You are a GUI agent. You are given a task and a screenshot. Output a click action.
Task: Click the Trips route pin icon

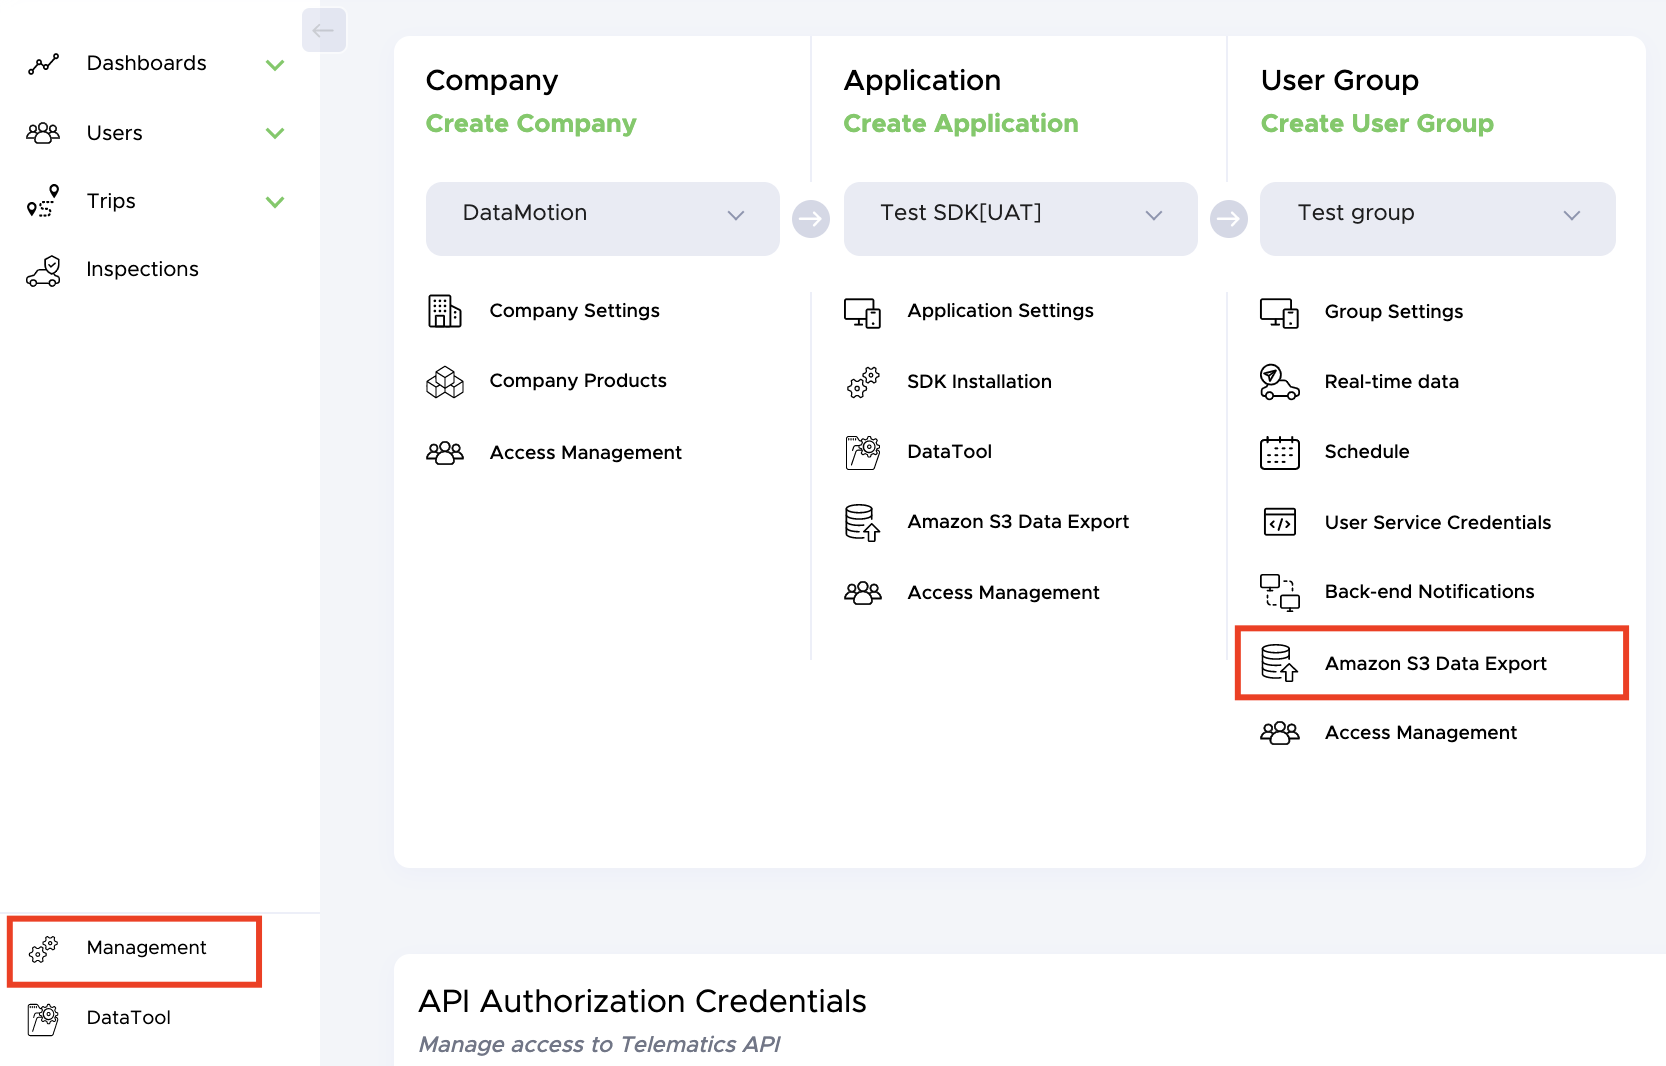43,201
